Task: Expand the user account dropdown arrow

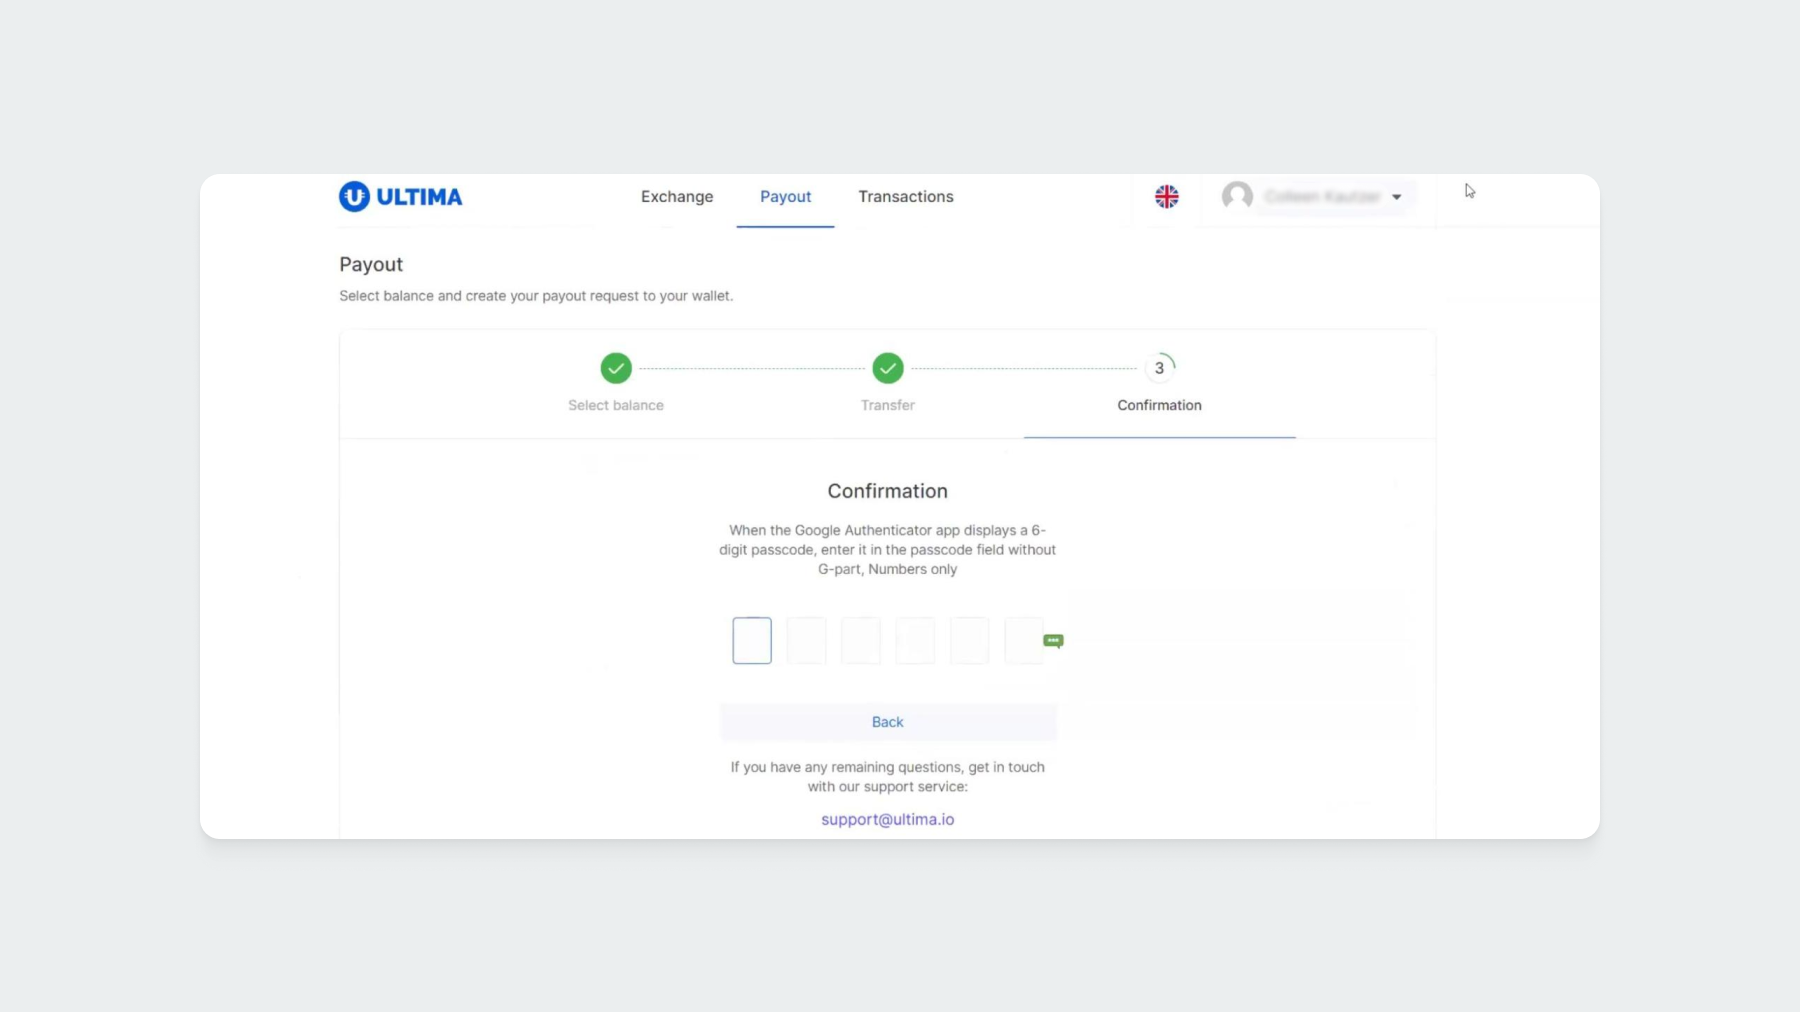Action: click(1396, 197)
